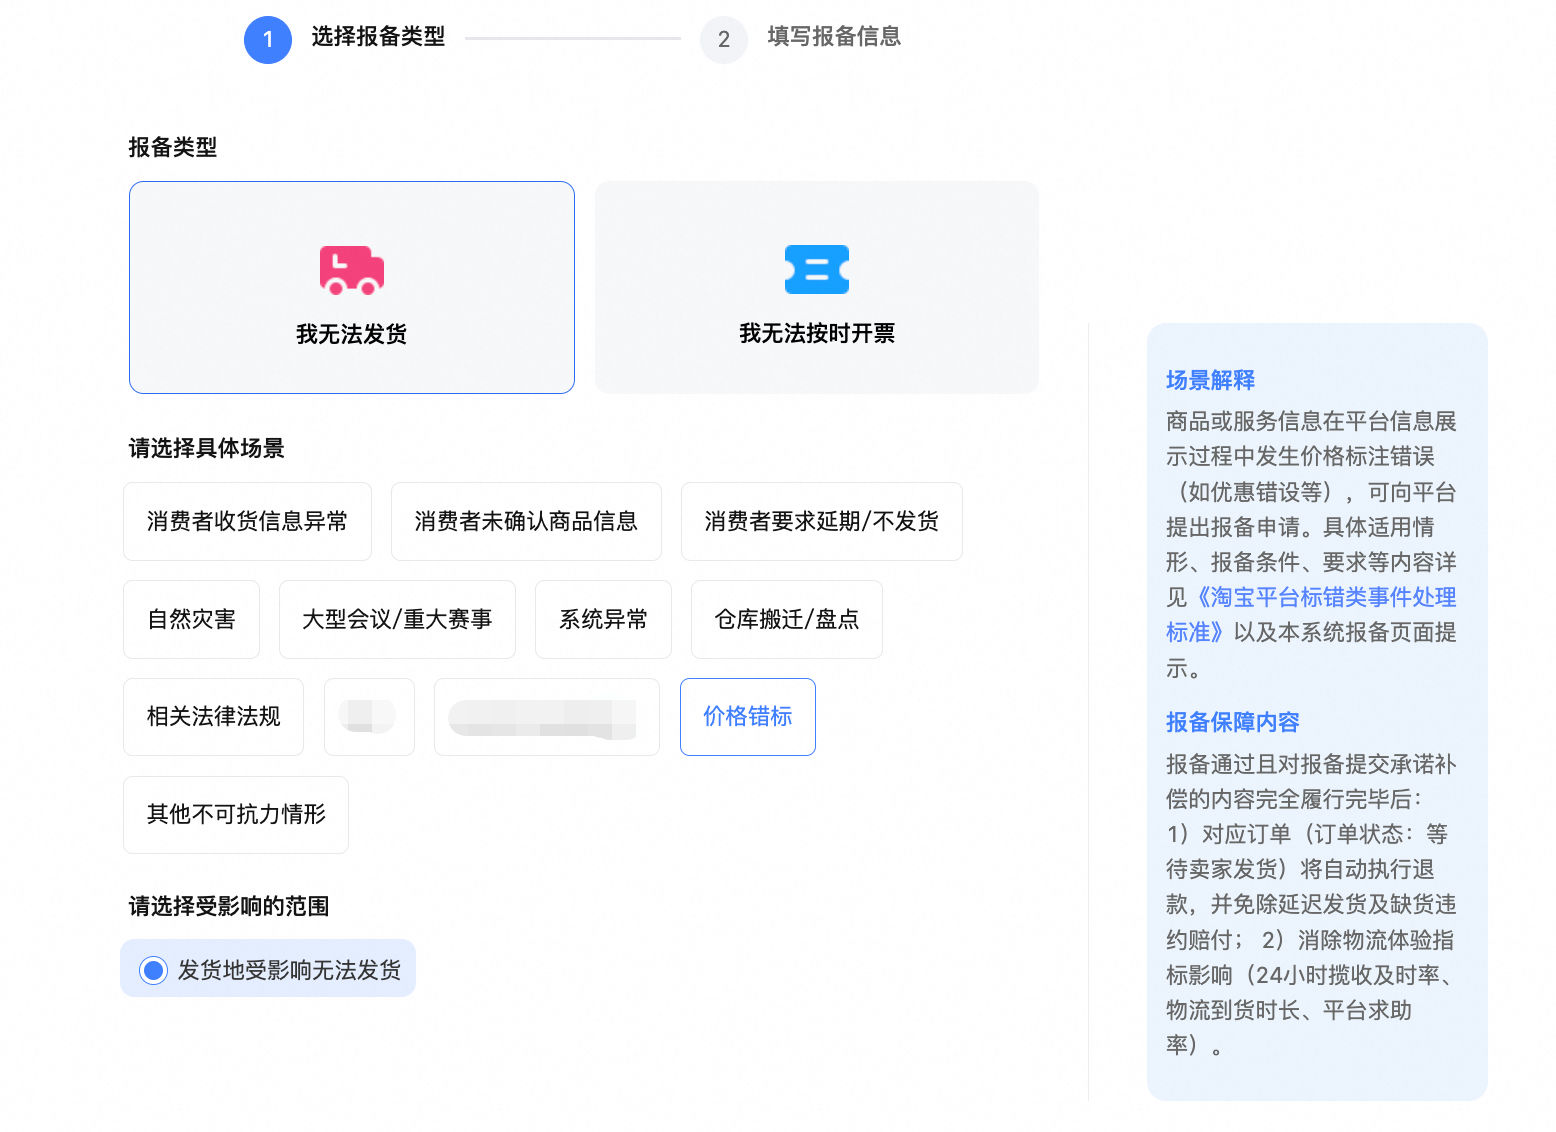Select the 我无法发货 report type card
1556x1132 pixels.
point(352,287)
